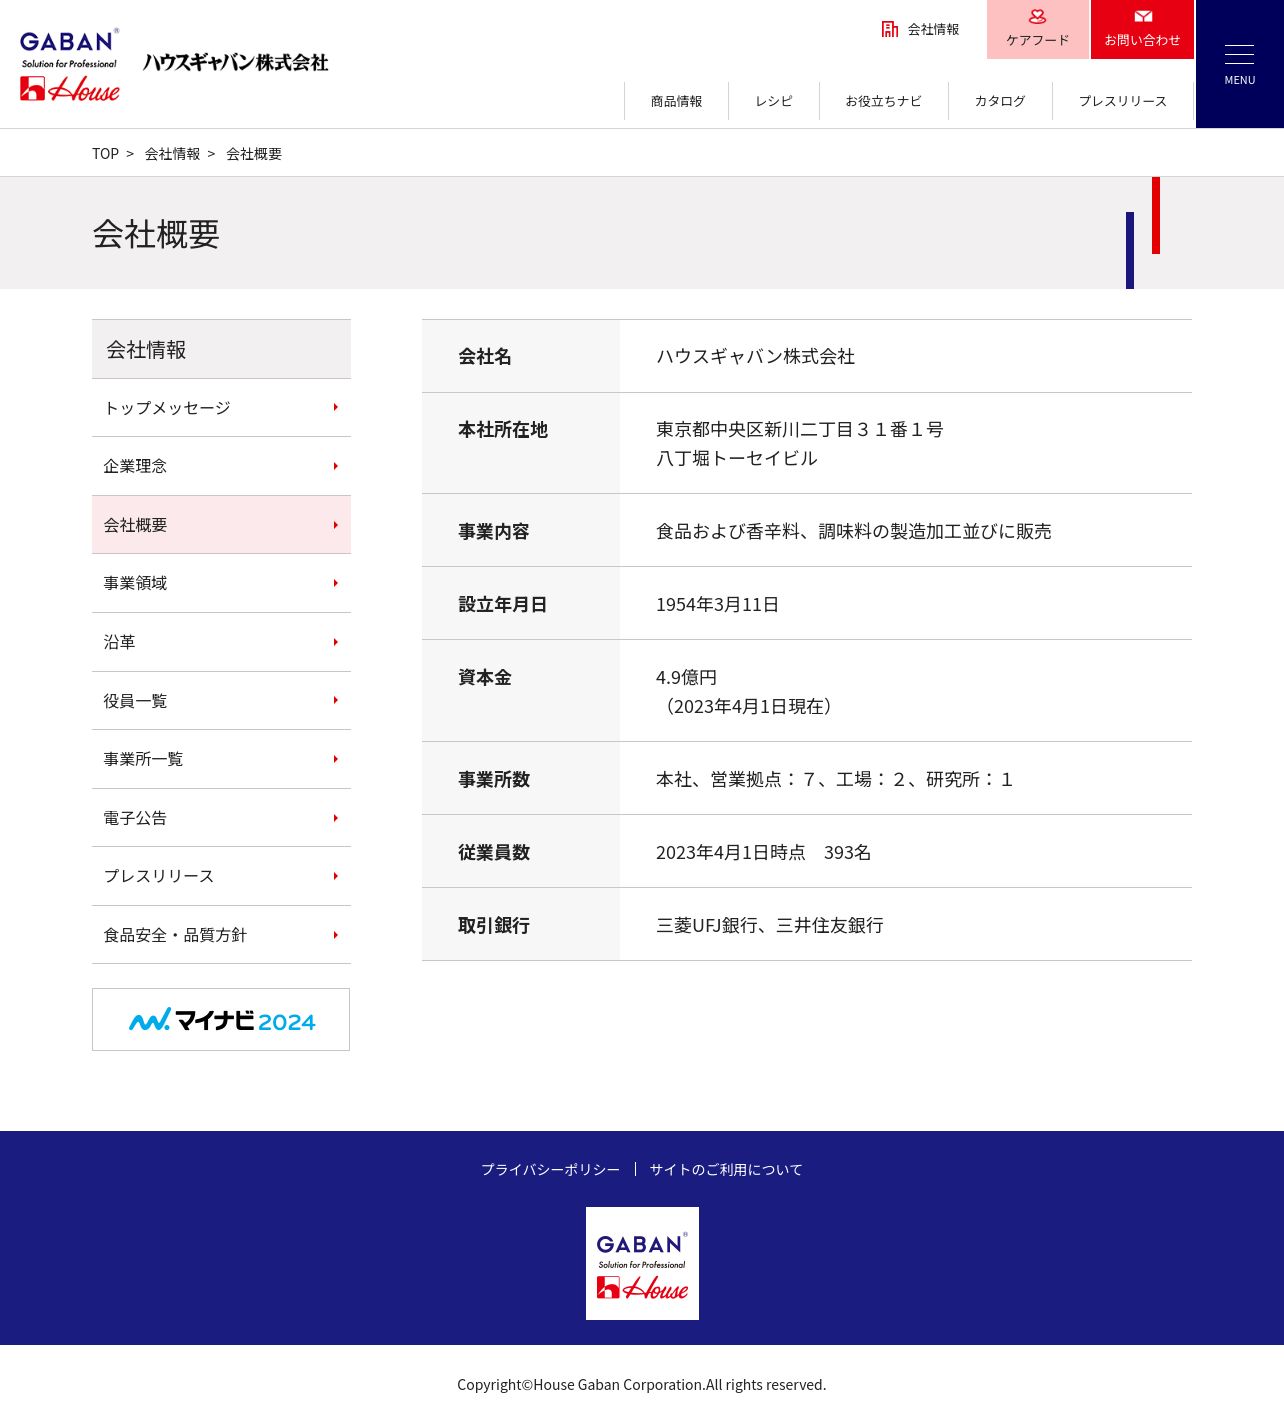The height and width of the screenshot is (1423, 1284).
Task: Open 事業領域 sidebar item
Action: 221,583
